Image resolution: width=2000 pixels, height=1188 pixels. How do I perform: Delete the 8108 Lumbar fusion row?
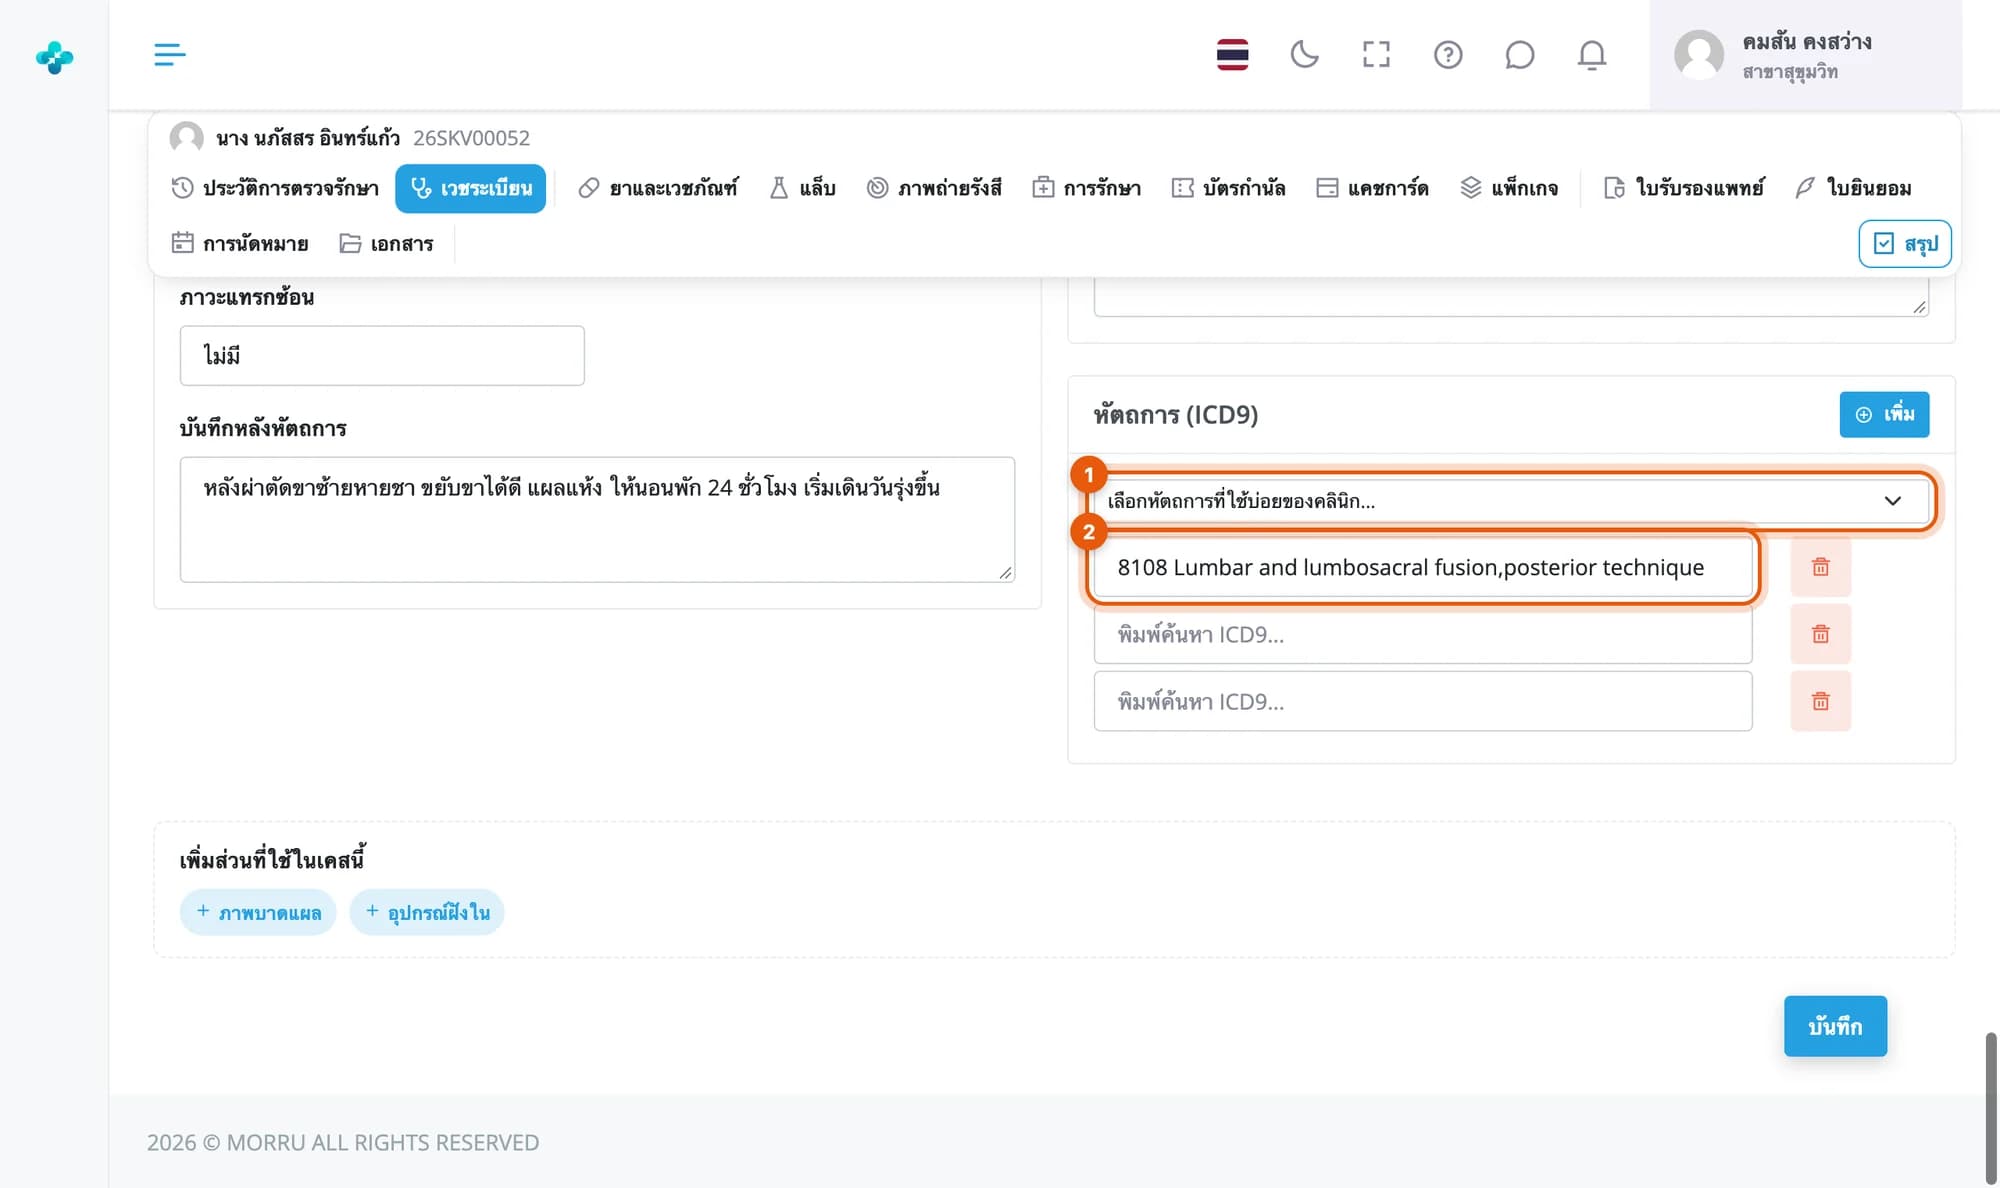(1820, 567)
